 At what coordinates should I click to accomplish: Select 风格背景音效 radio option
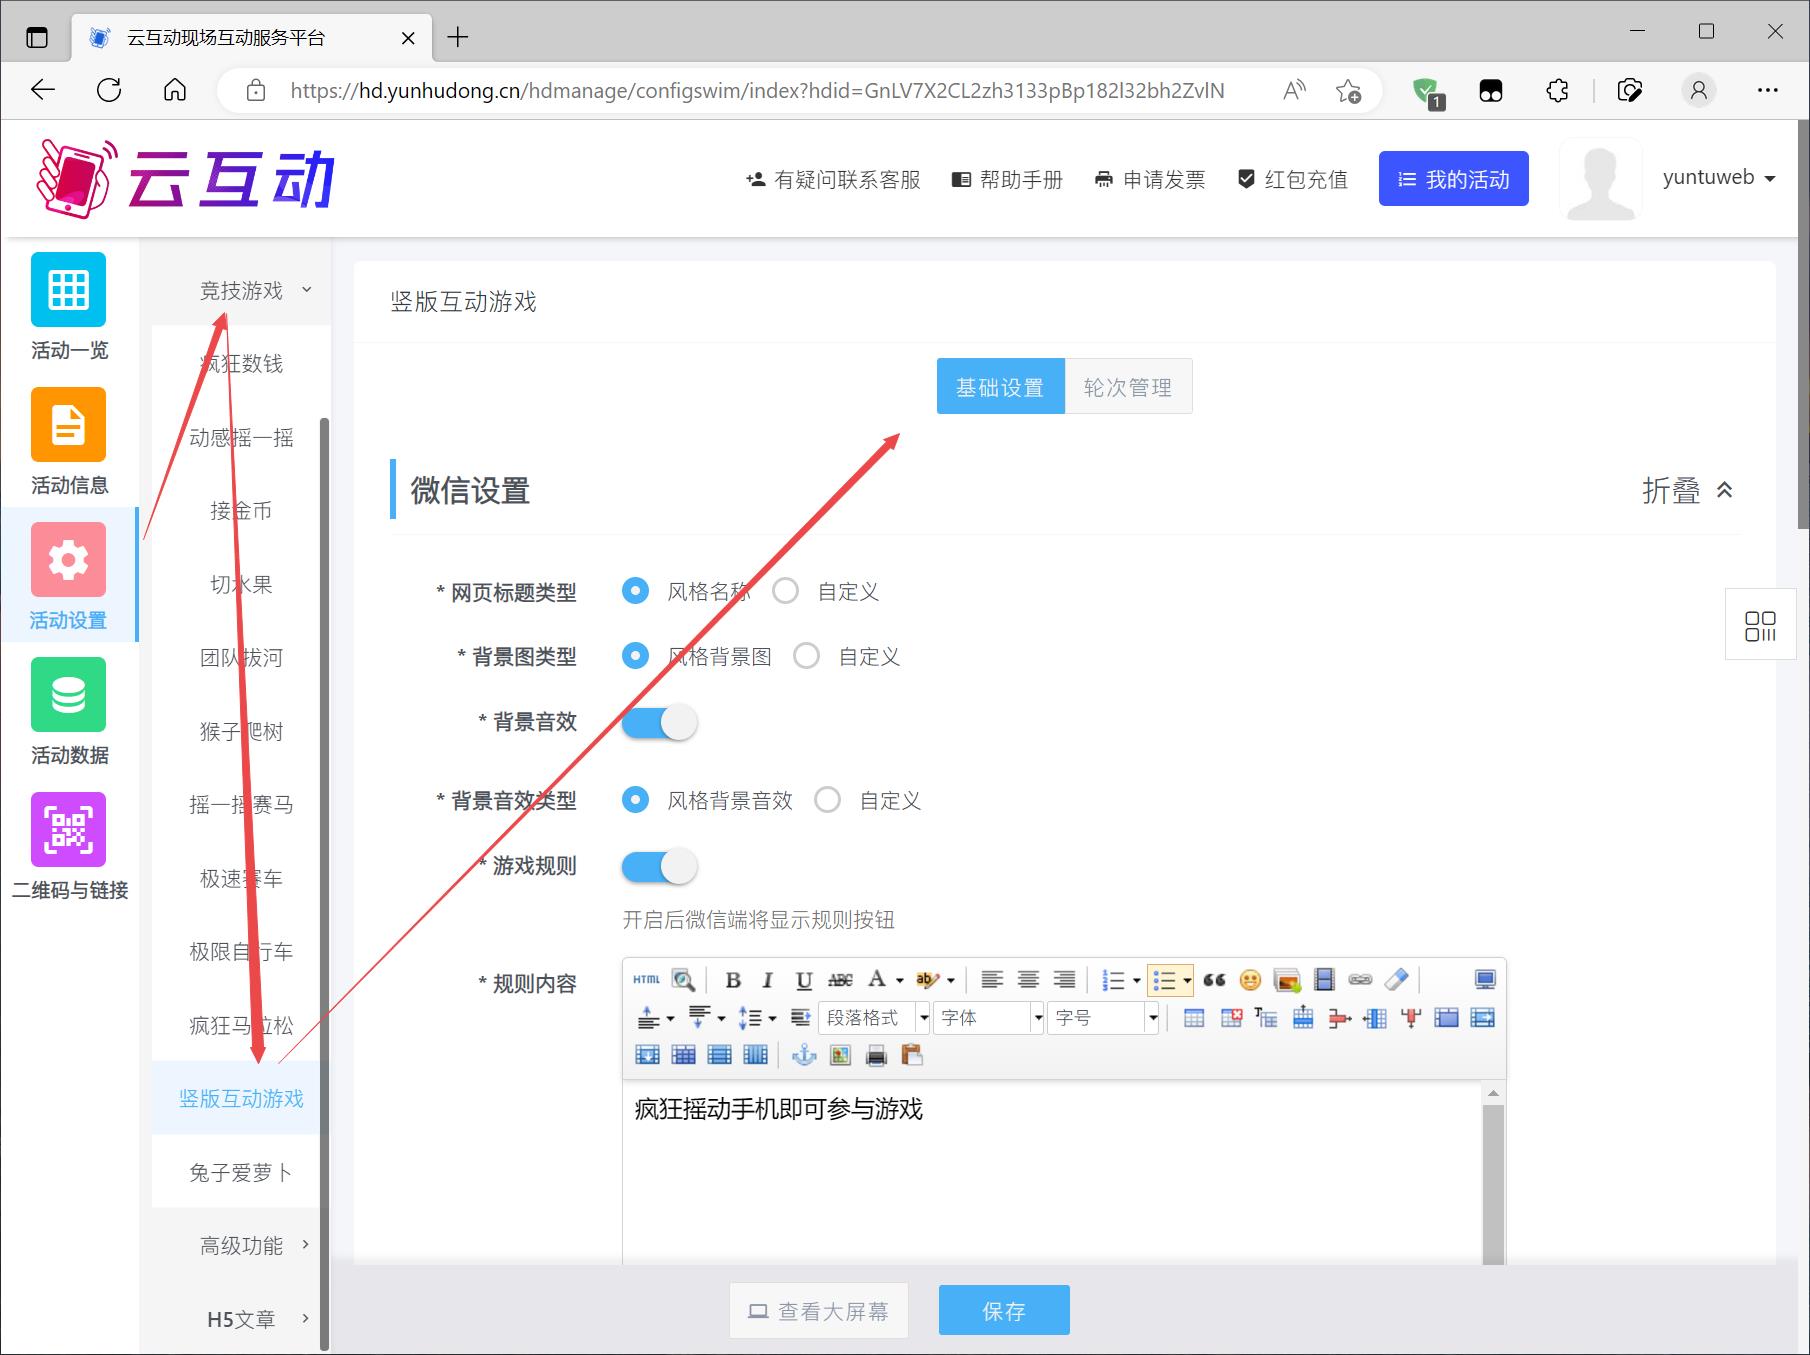tap(635, 800)
